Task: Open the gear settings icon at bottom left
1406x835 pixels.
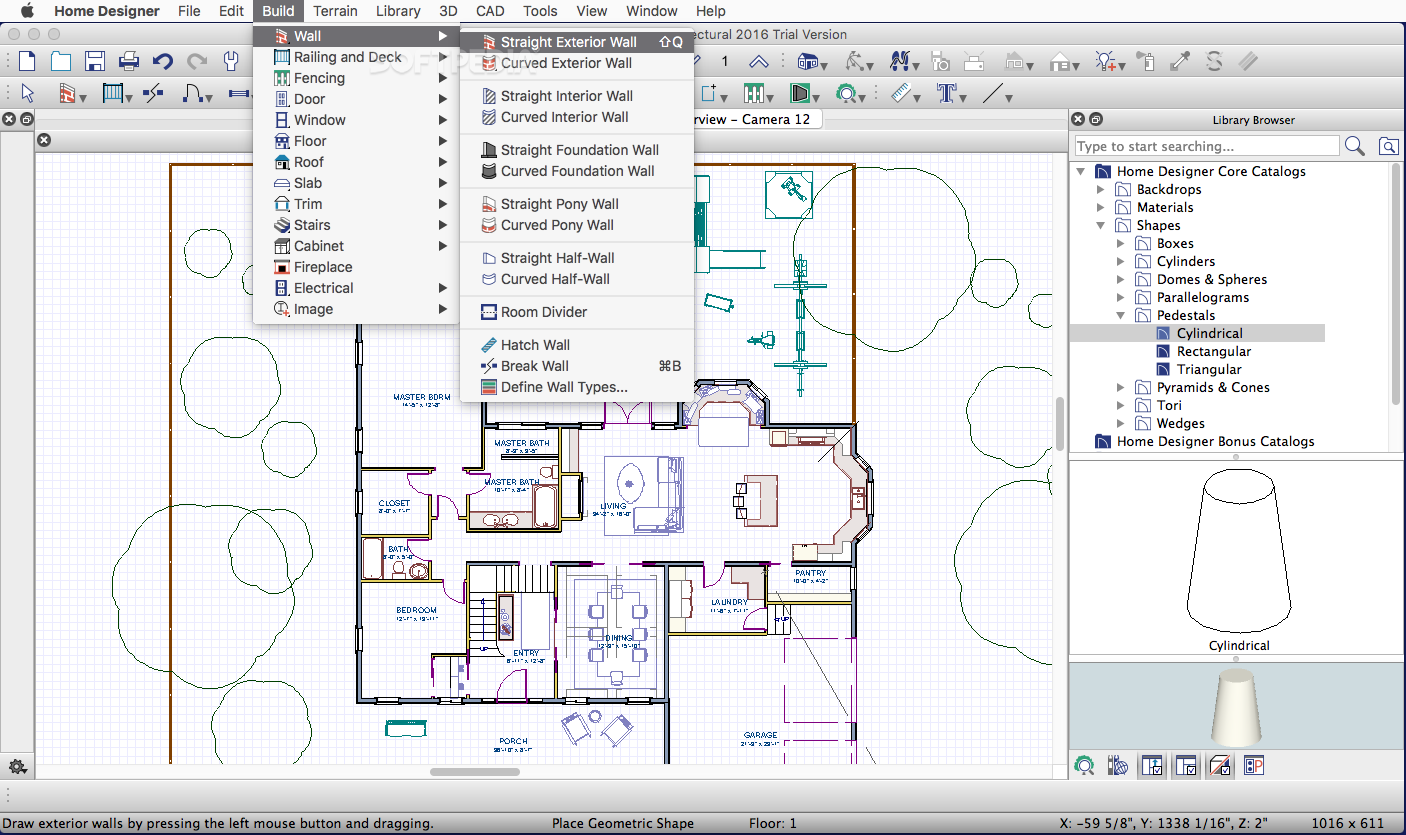Action: pos(17,767)
